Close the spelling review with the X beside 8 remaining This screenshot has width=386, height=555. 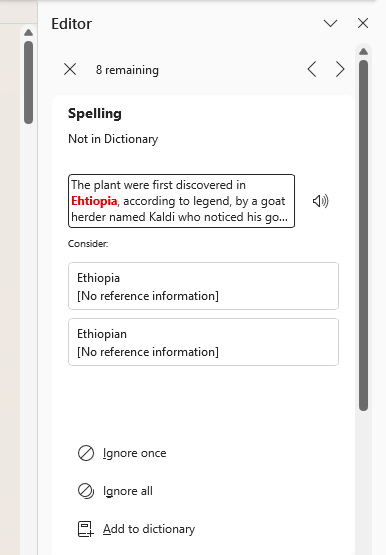pyautogui.click(x=70, y=69)
